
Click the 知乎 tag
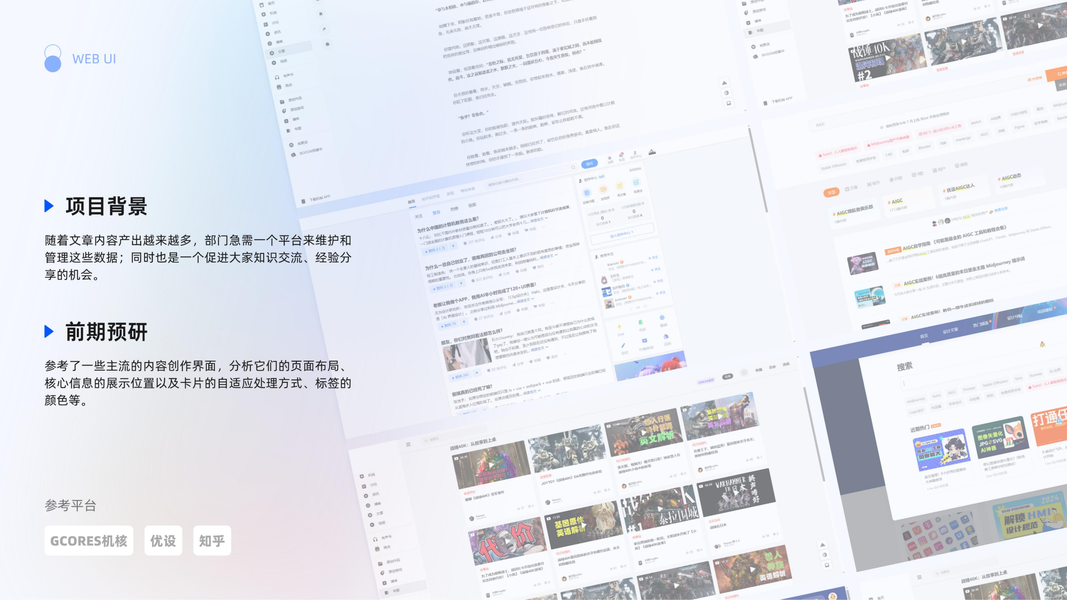[212, 541]
